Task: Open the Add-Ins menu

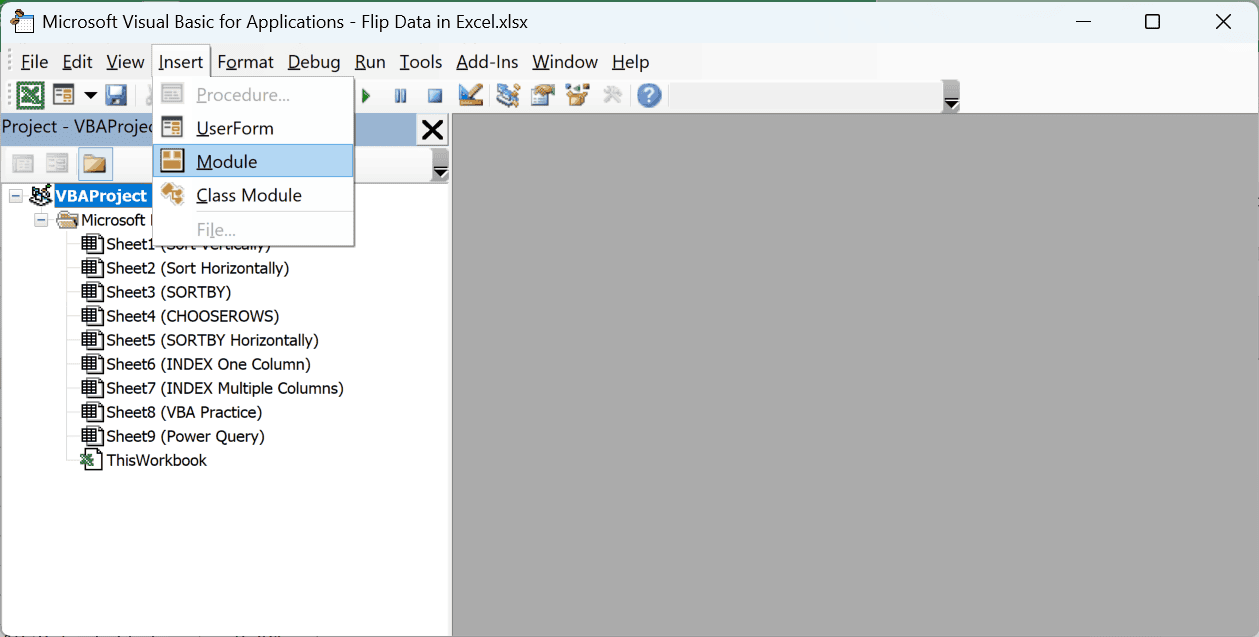Action: pyautogui.click(x=487, y=62)
